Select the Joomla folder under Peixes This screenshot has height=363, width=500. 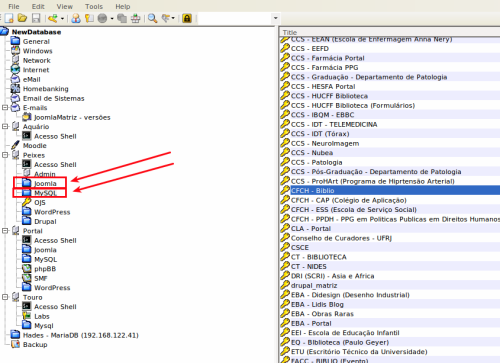click(45, 183)
